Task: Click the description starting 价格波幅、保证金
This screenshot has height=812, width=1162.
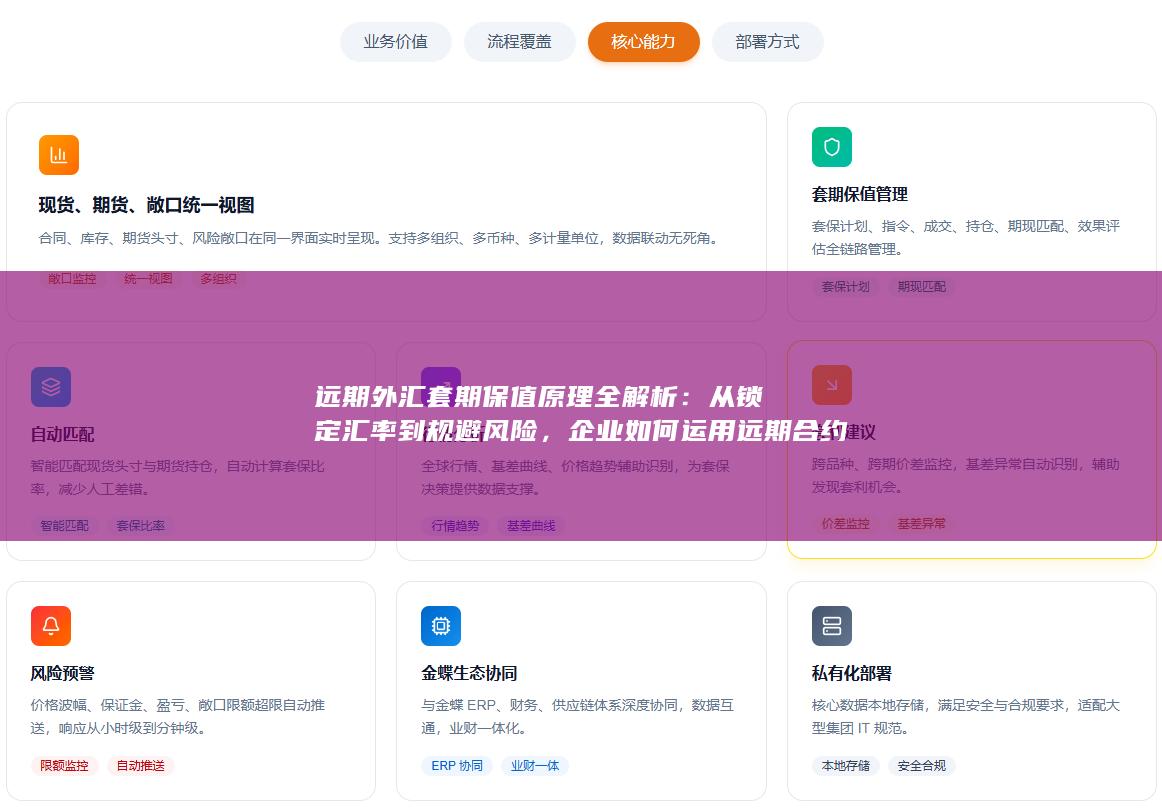Action: (x=178, y=716)
